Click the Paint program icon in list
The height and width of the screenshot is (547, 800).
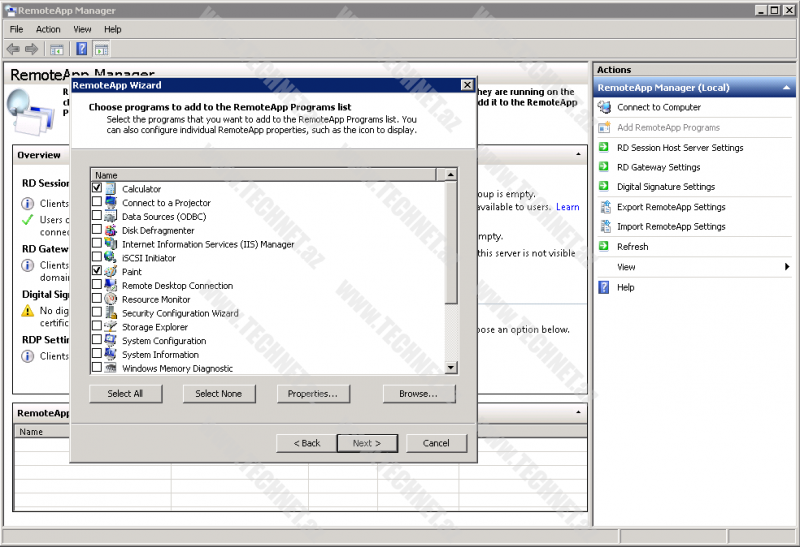pyautogui.click(x=111, y=271)
